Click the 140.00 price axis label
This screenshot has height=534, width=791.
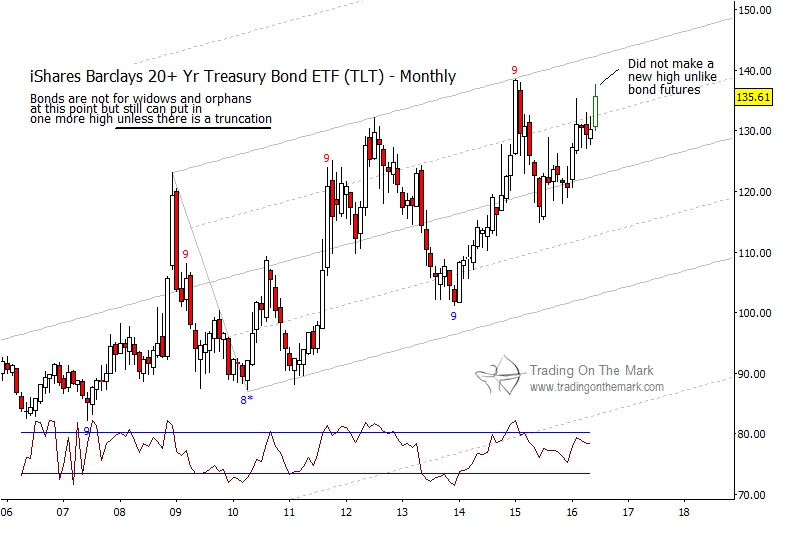(755, 71)
